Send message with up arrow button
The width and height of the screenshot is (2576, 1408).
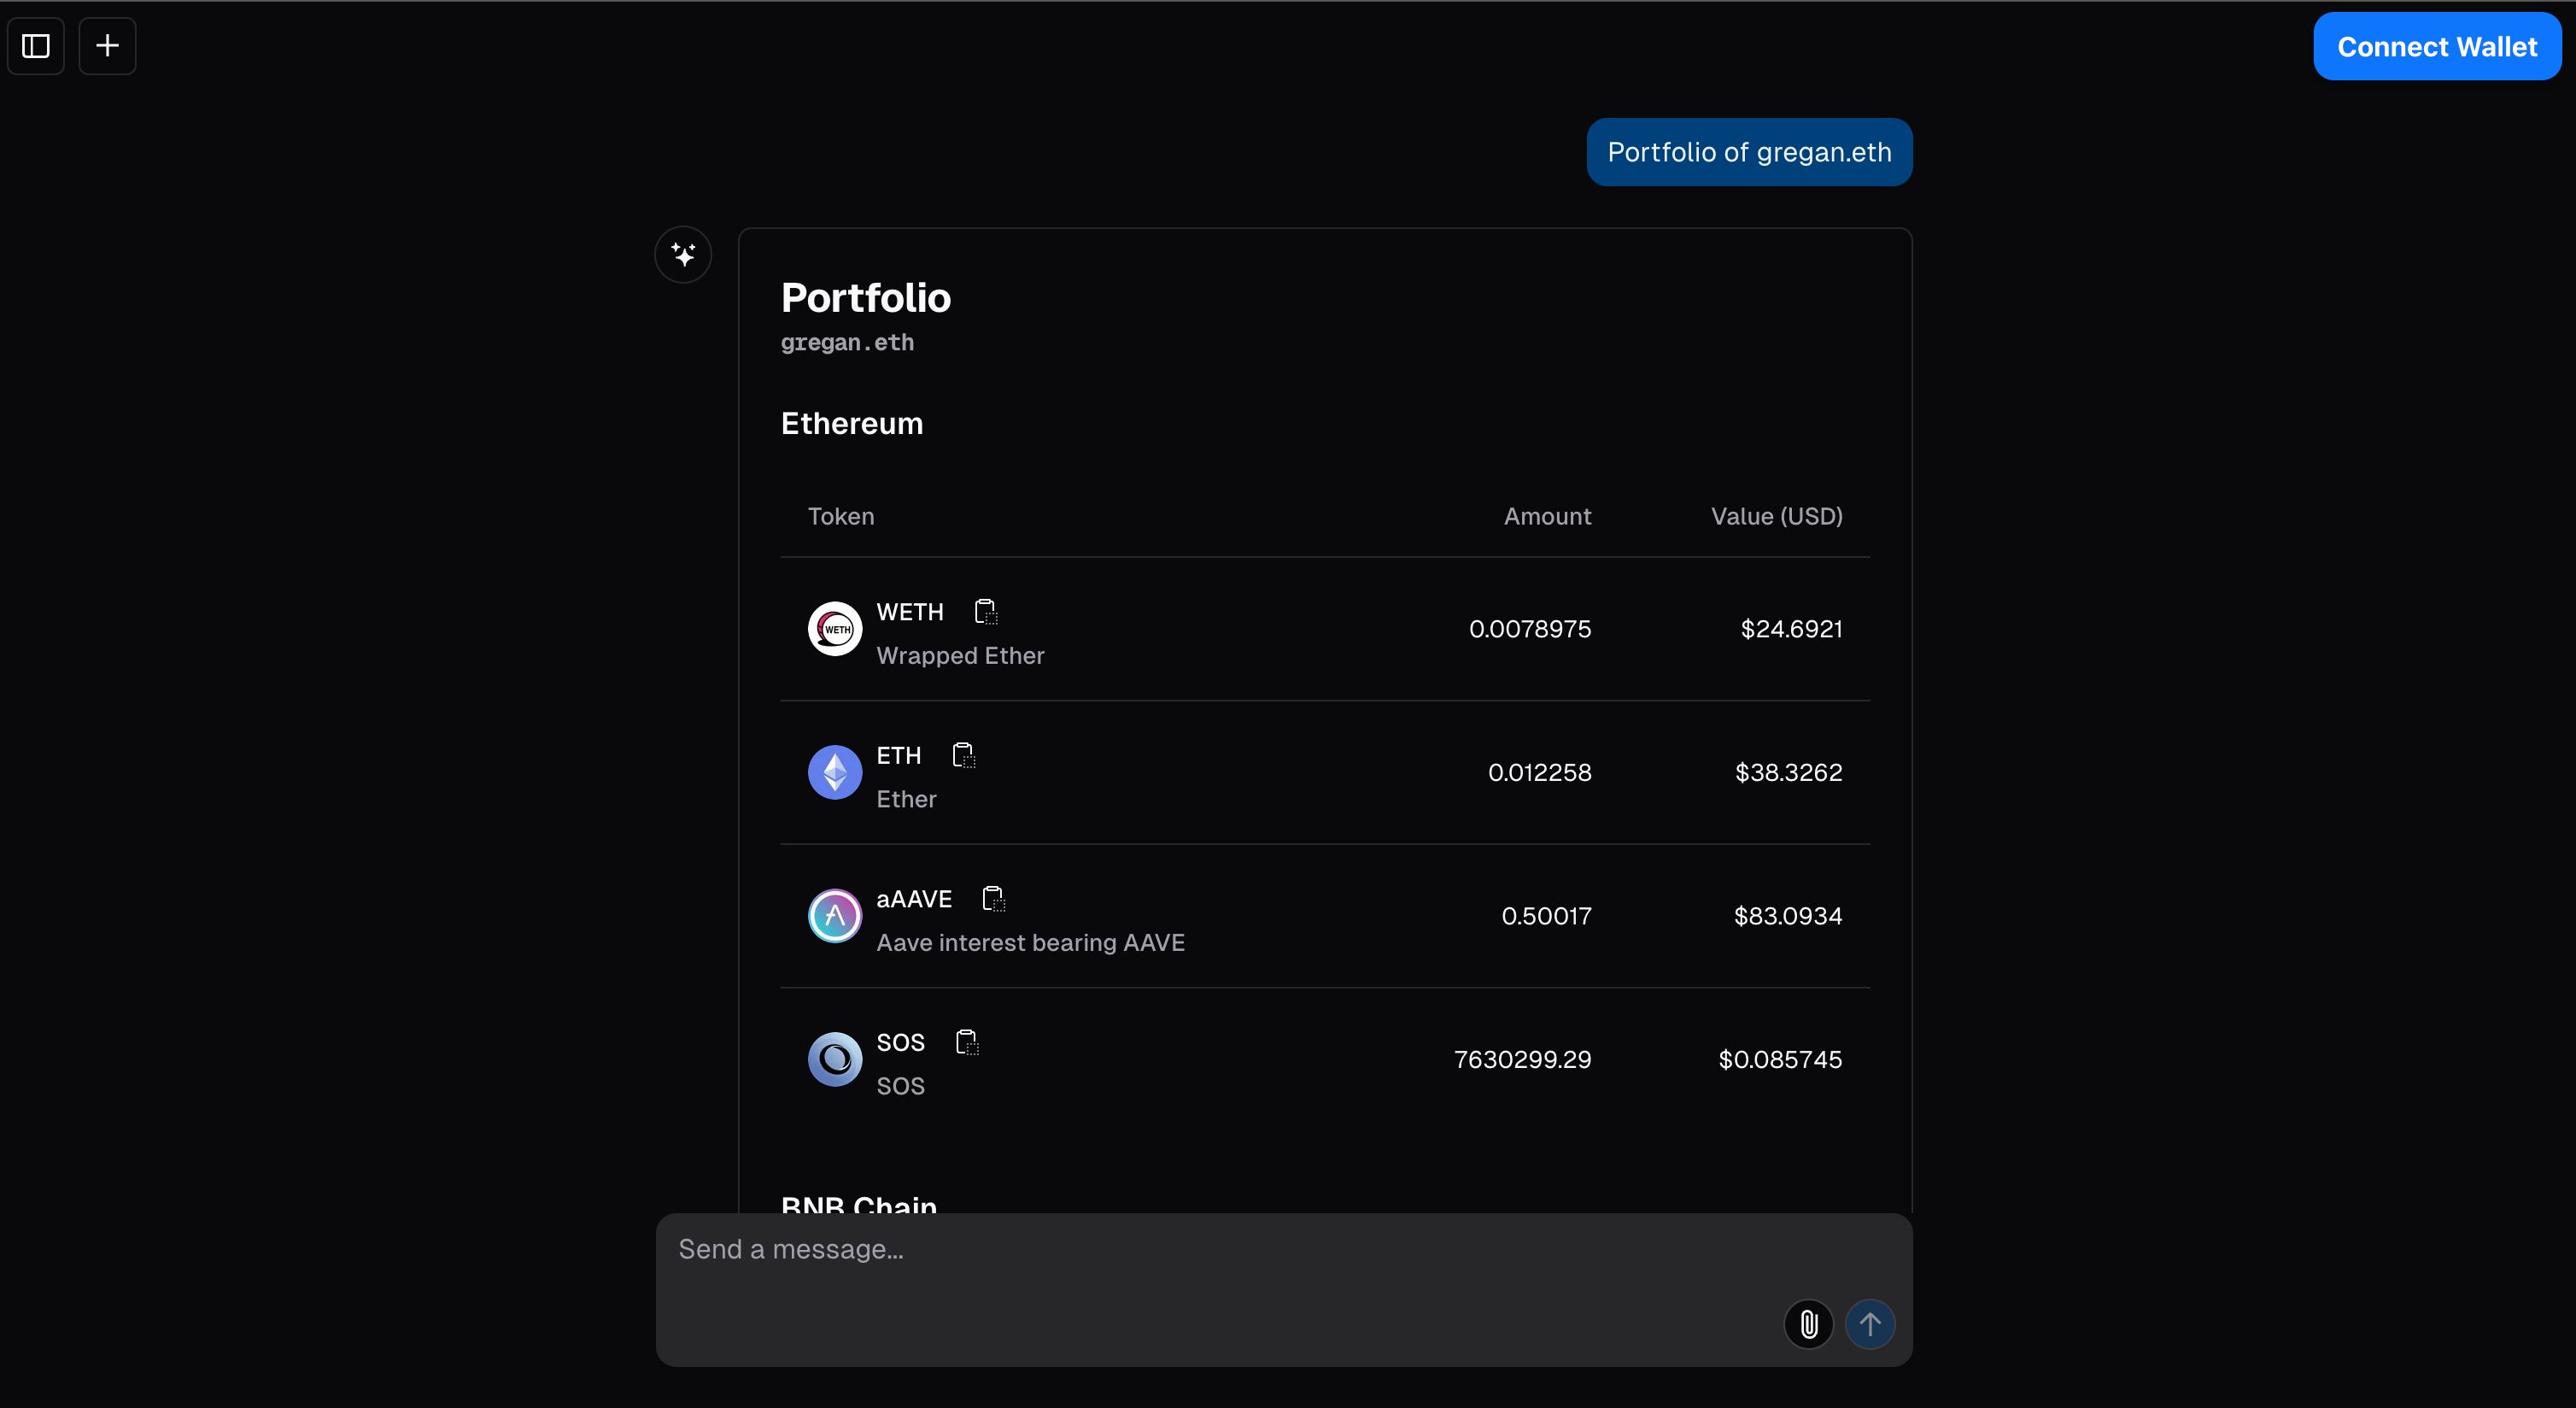[x=1869, y=1324]
